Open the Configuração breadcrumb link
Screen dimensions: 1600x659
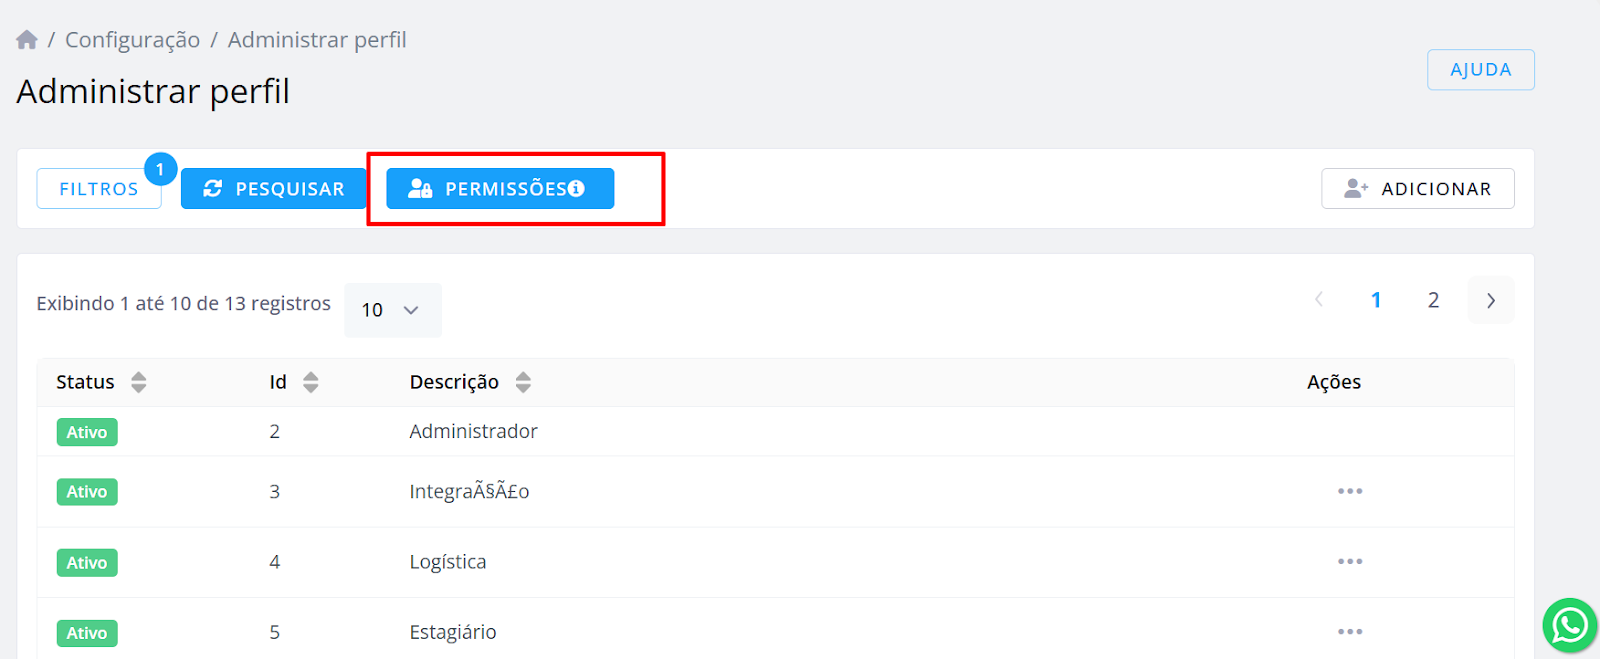[x=133, y=40]
